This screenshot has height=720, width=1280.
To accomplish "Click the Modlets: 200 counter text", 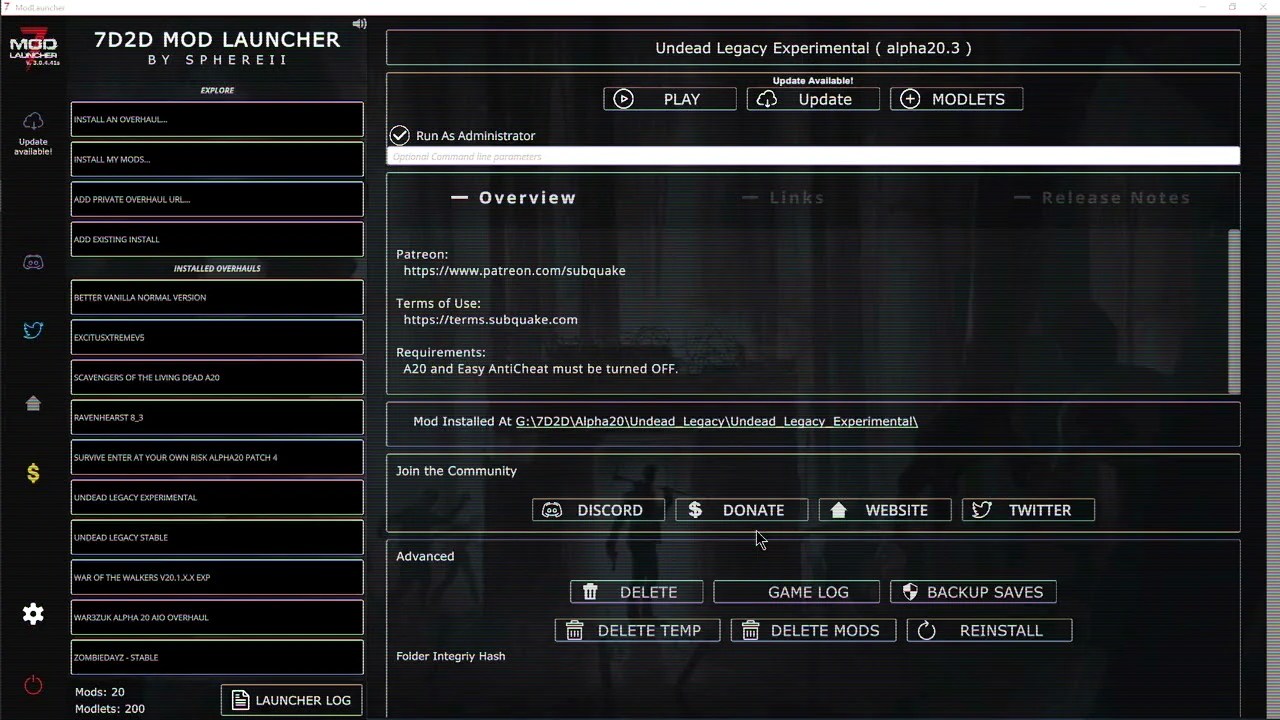I will 110,709.
